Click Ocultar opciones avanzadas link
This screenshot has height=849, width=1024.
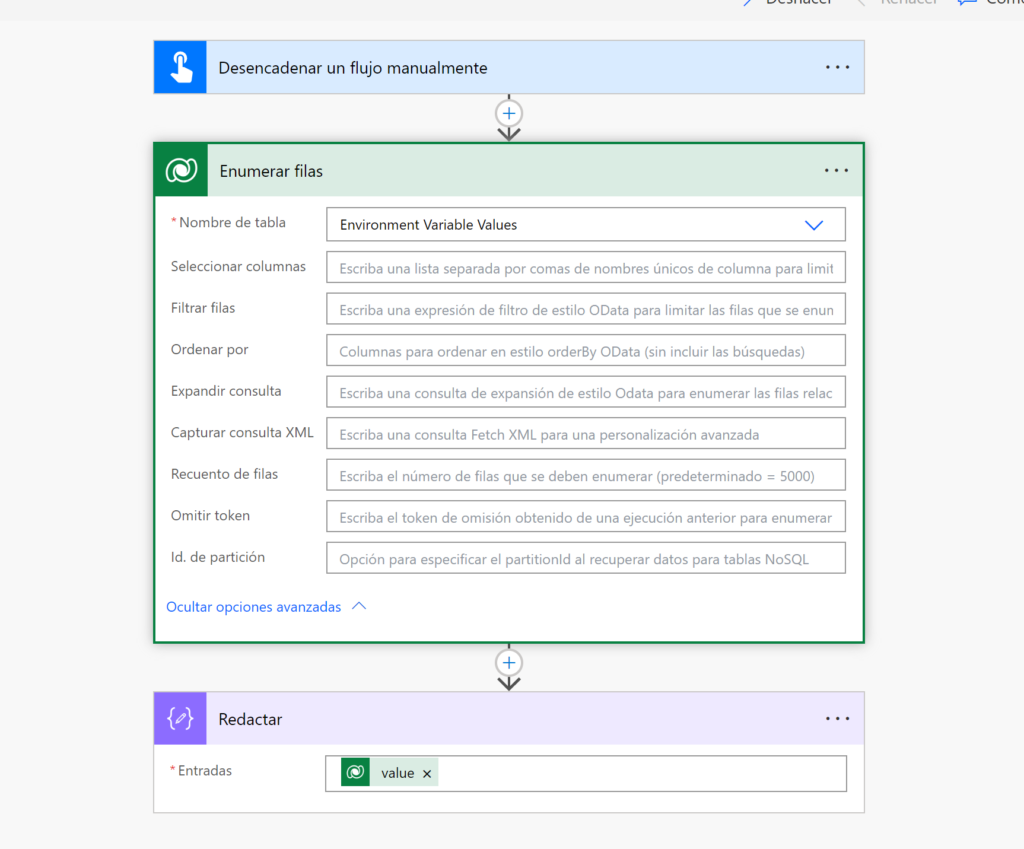click(253, 607)
